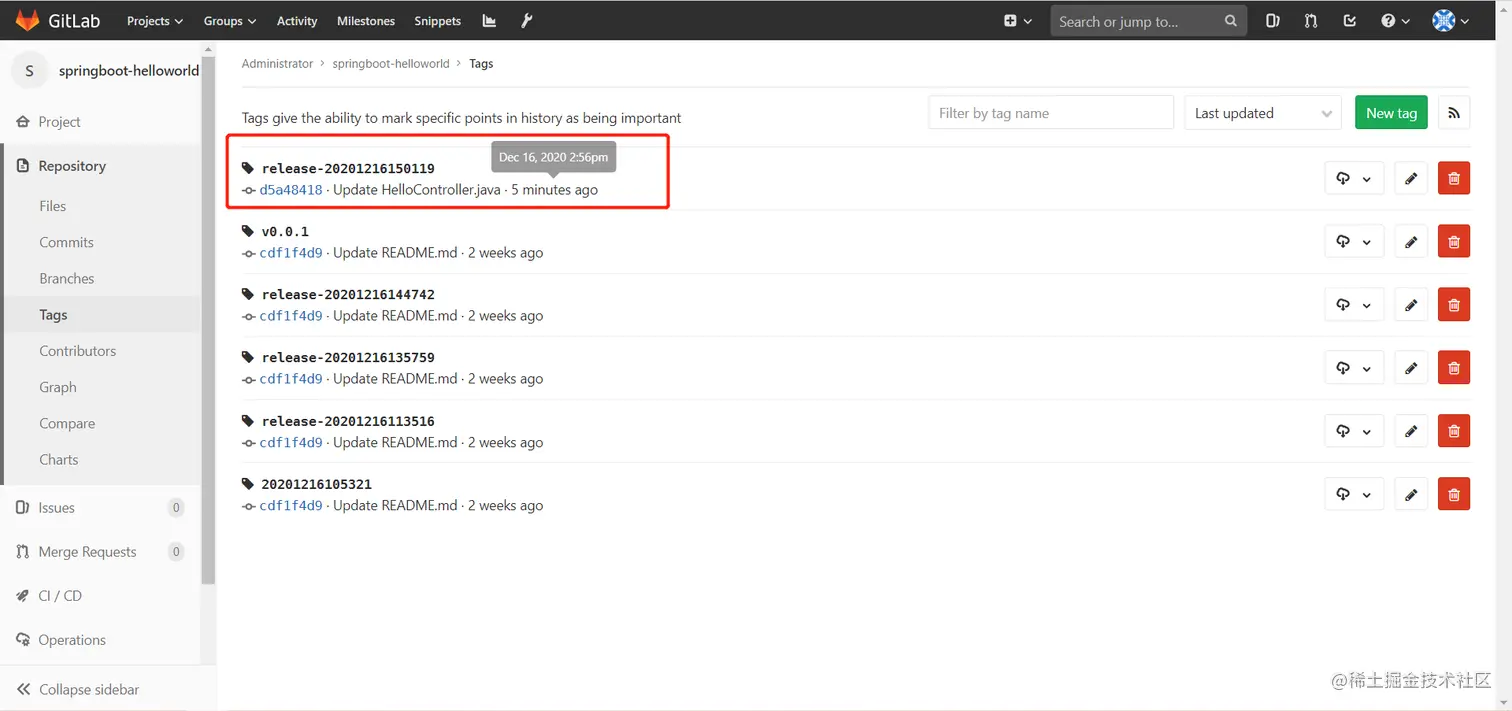Go to Snippets in top navbar
This screenshot has width=1512, height=711.
pos(438,20)
